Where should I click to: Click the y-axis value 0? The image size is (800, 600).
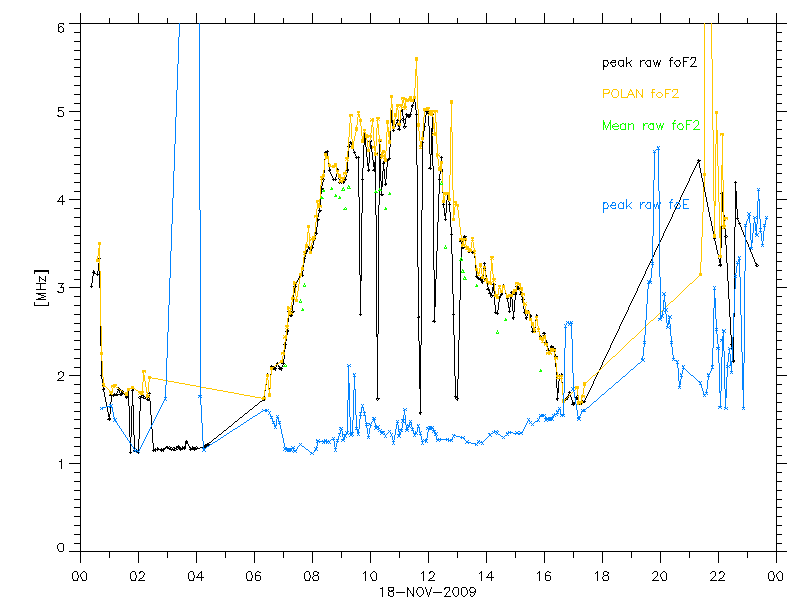point(61,548)
